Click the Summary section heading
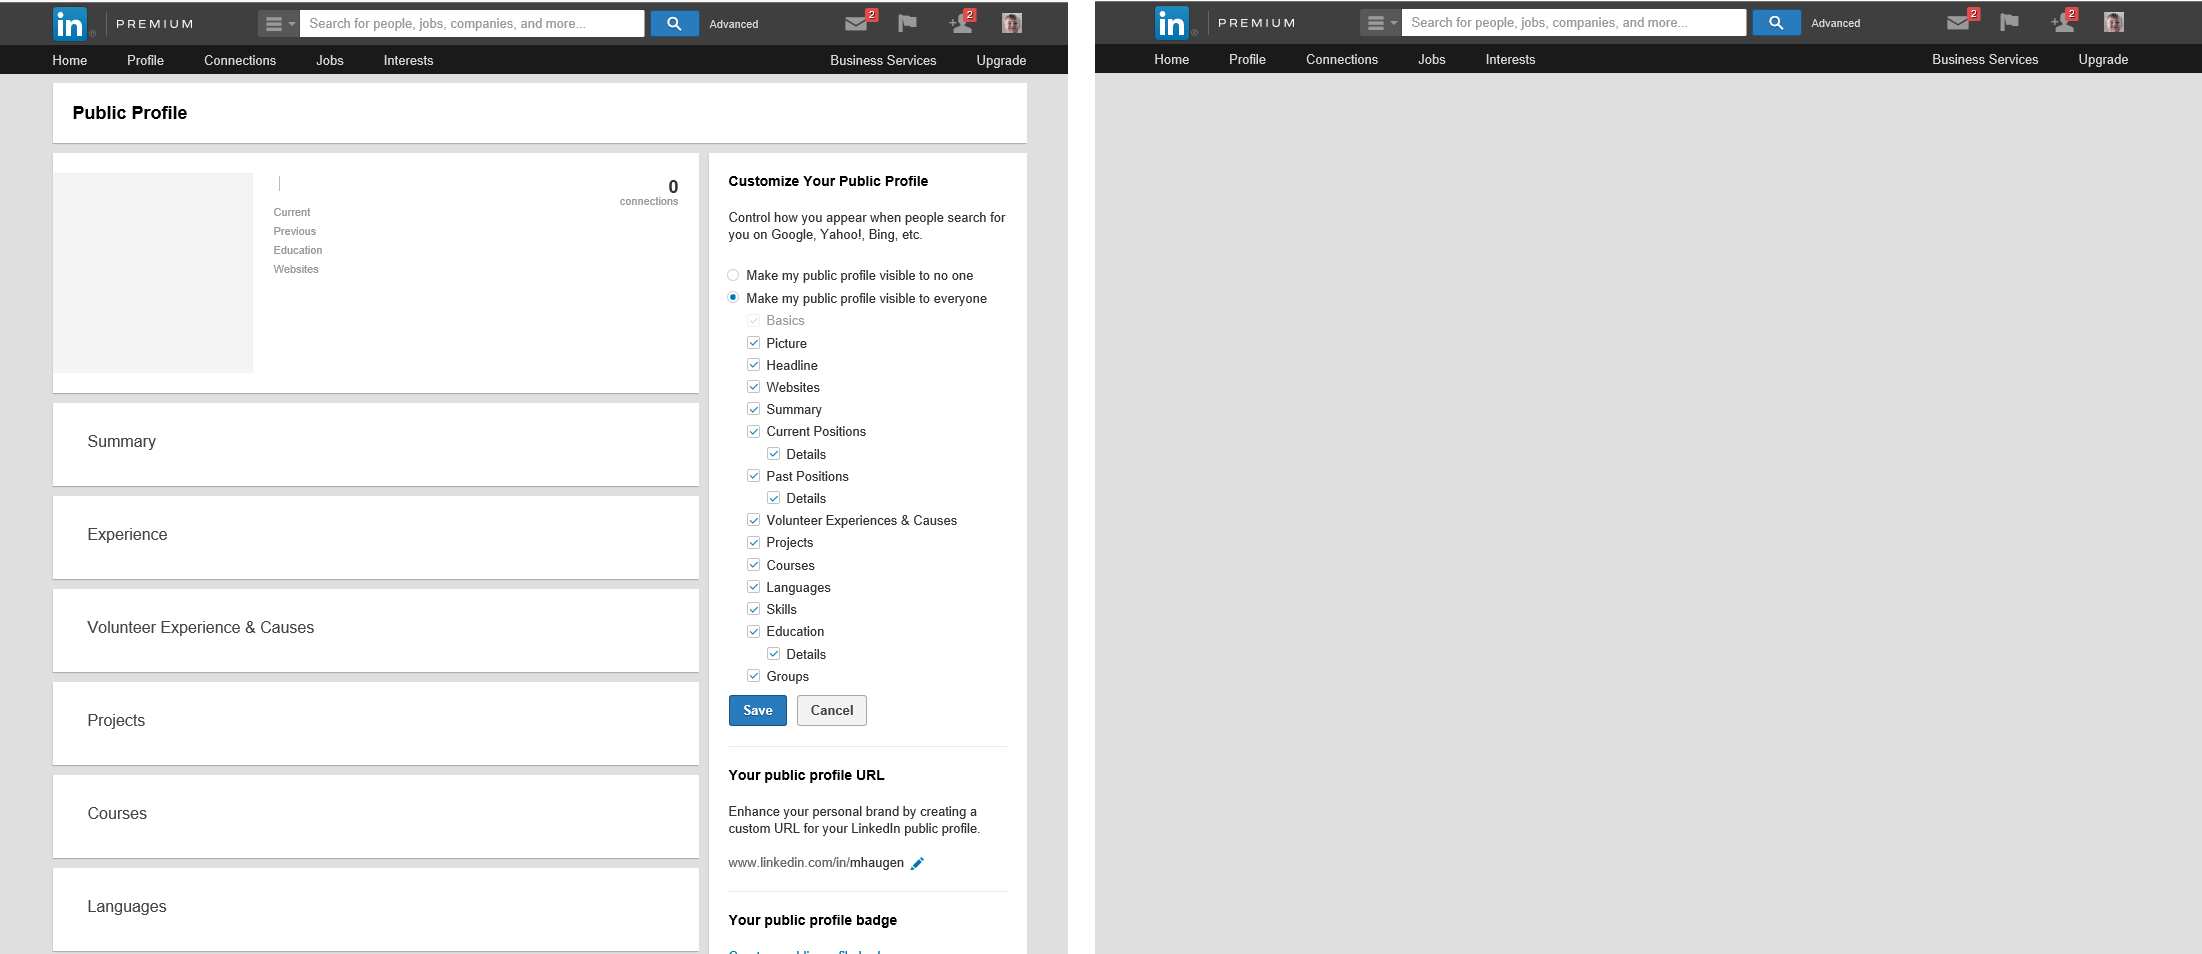Image resolution: width=2202 pixels, height=954 pixels. tap(121, 442)
